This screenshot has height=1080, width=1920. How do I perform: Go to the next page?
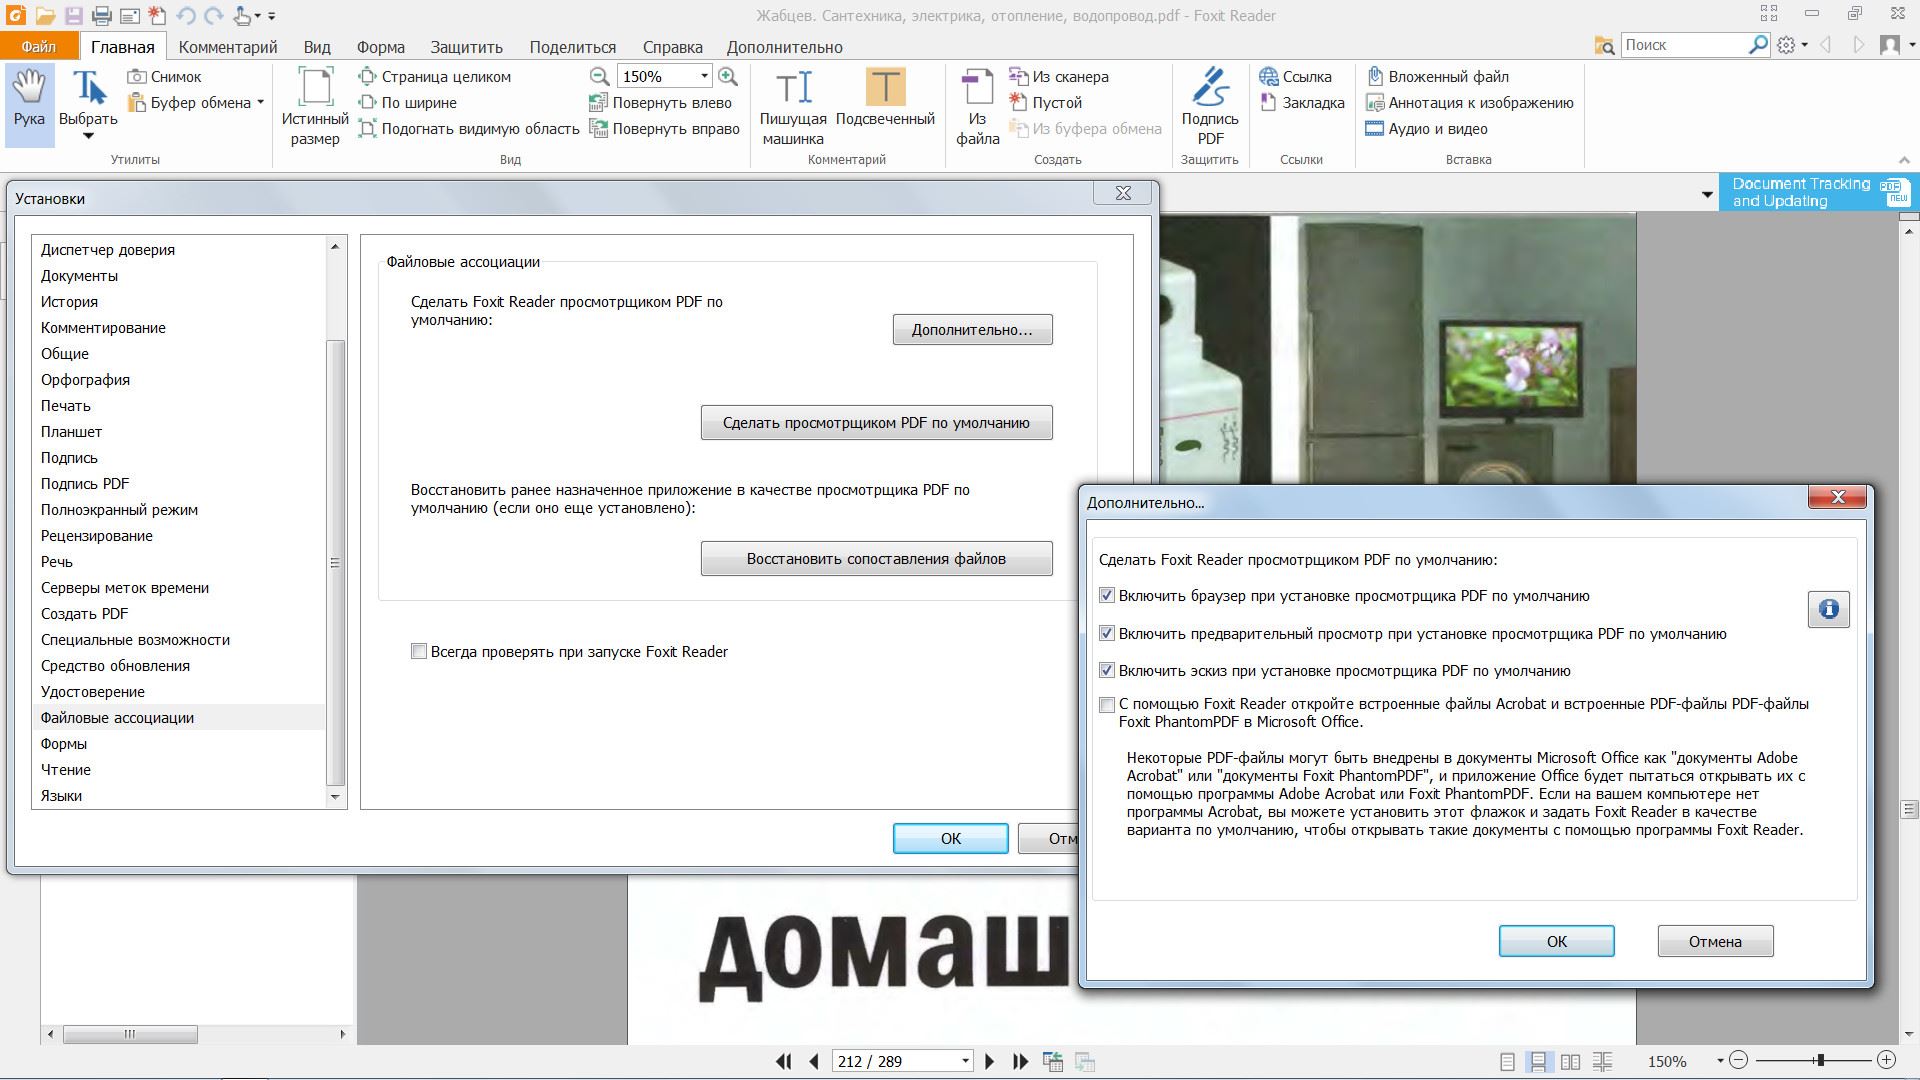pyautogui.click(x=990, y=1061)
